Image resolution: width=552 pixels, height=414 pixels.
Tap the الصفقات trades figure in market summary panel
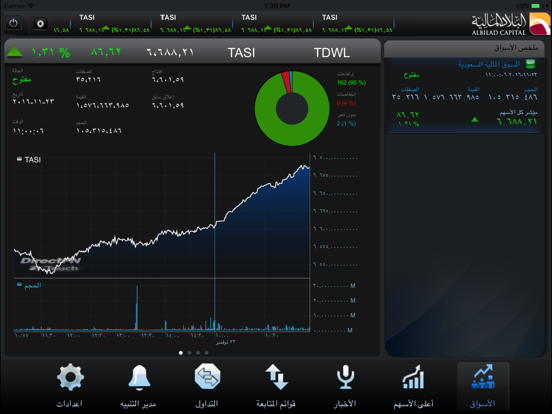(405, 97)
